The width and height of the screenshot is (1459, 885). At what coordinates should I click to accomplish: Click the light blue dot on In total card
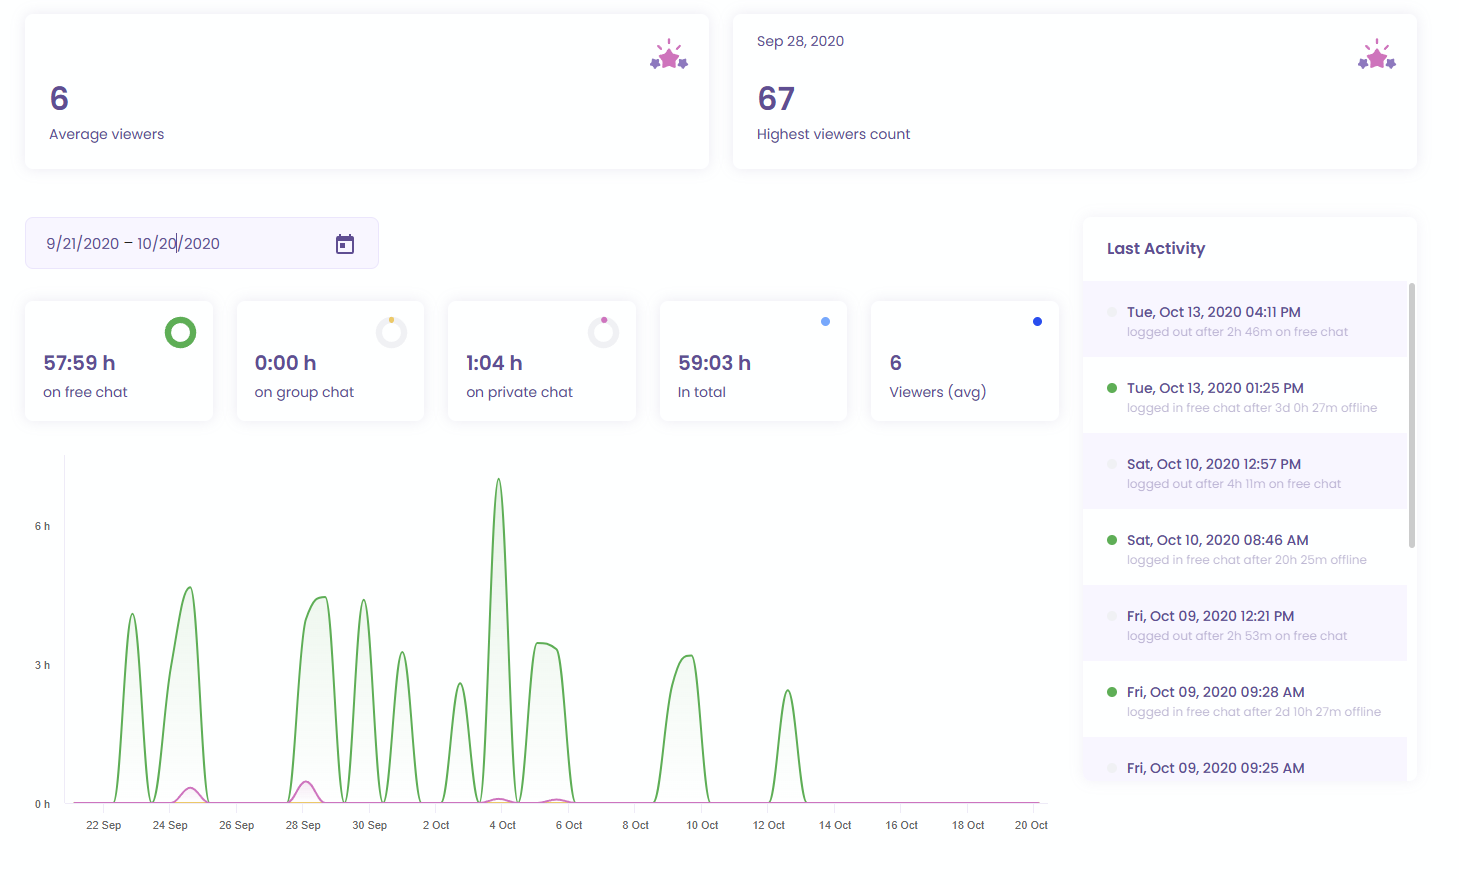click(825, 322)
